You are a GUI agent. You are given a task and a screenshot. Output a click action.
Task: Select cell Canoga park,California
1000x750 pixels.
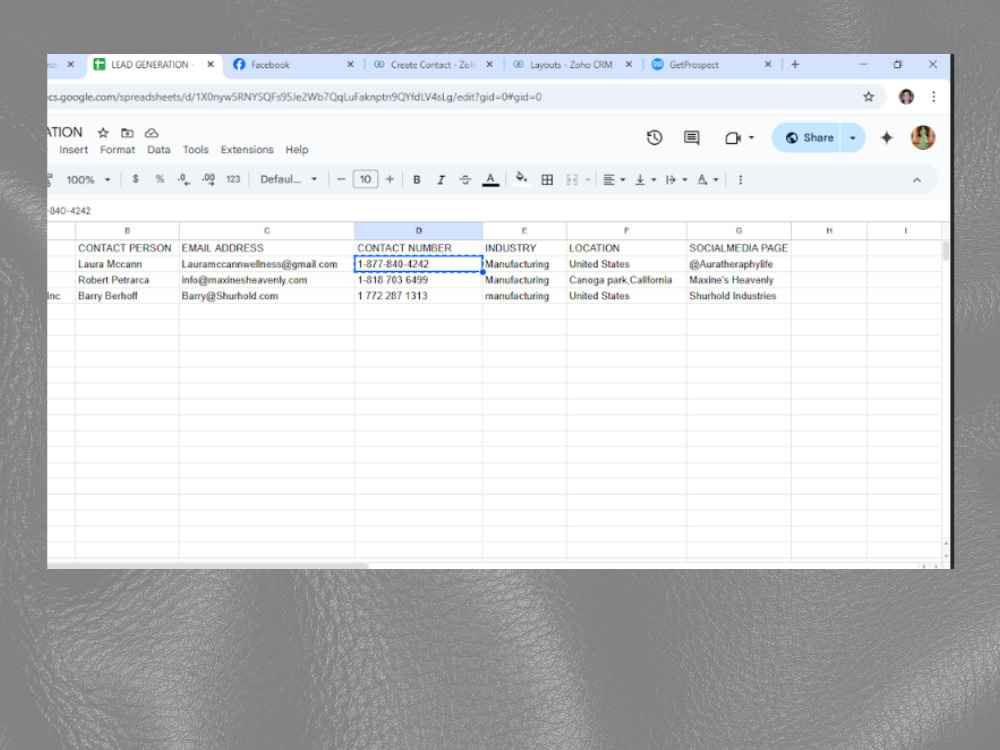tap(626, 280)
